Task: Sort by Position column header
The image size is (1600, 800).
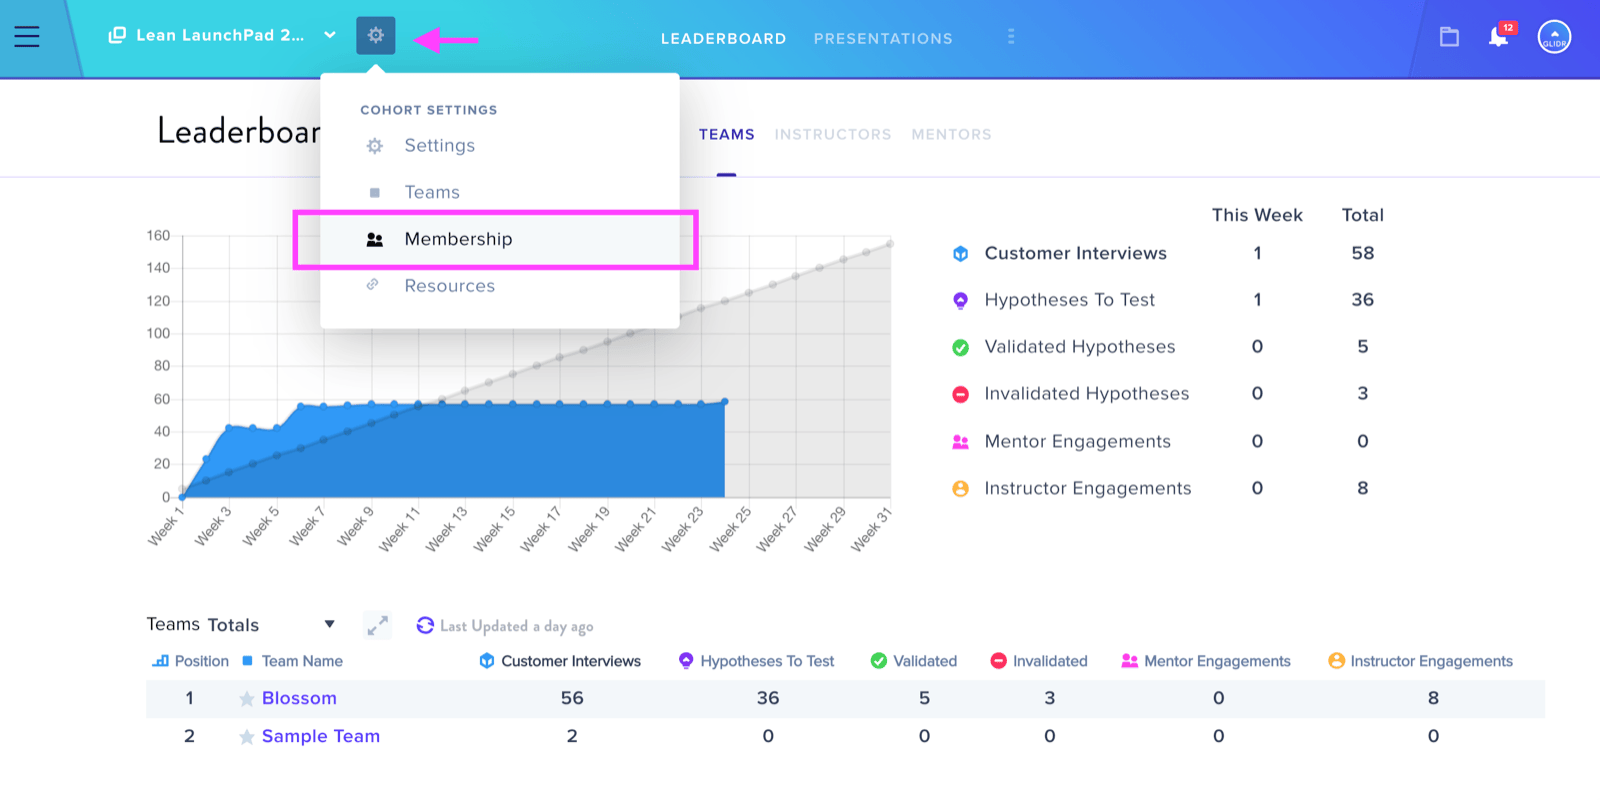Action: point(190,661)
